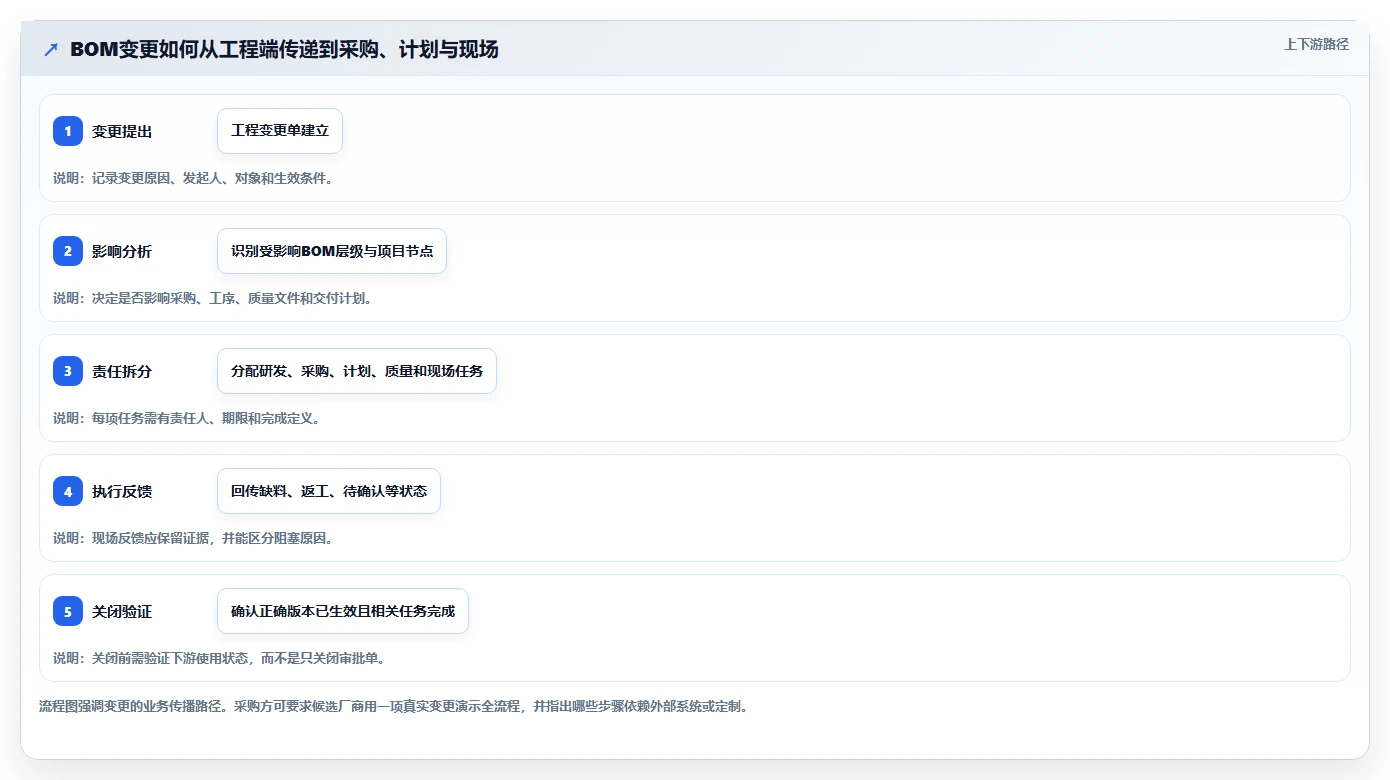
Task: Click the 影响分析 step label
Action: click(122, 252)
